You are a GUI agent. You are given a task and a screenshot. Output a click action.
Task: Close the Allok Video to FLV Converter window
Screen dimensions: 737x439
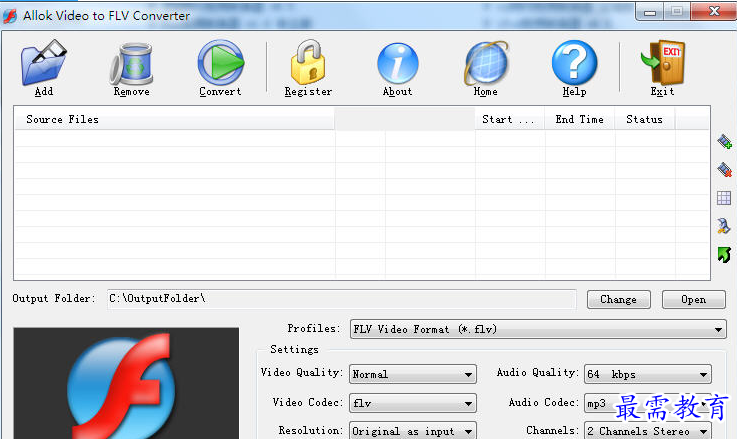(x=714, y=11)
